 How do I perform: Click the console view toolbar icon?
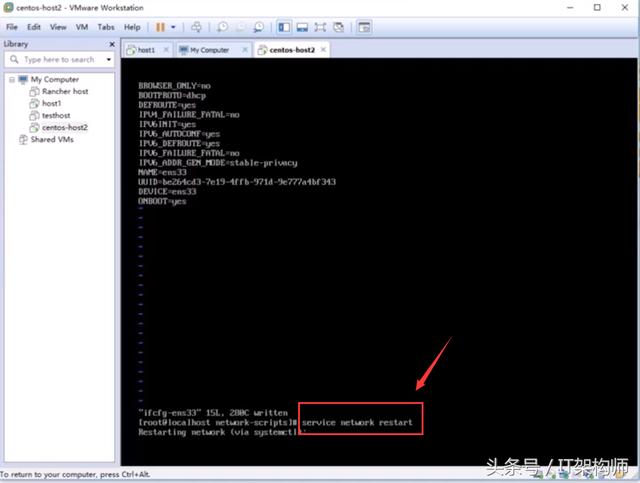tap(364, 27)
